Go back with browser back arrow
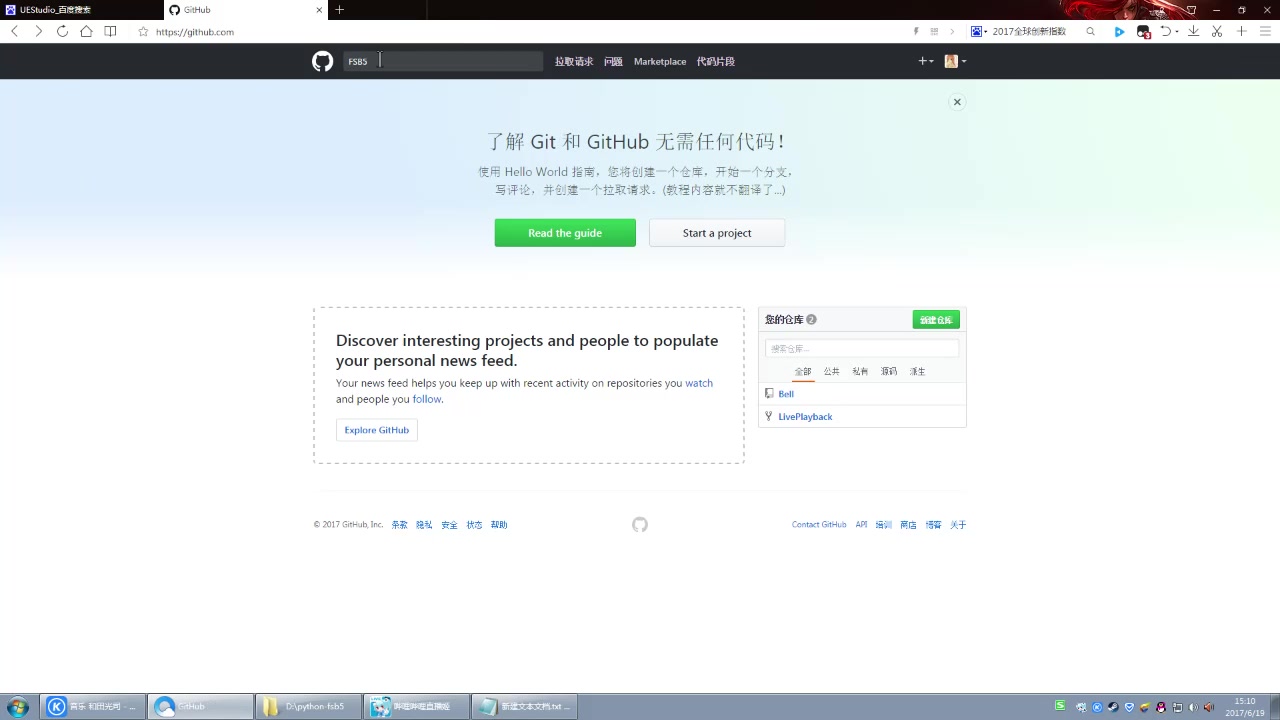The width and height of the screenshot is (1280, 720). point(15,31)
